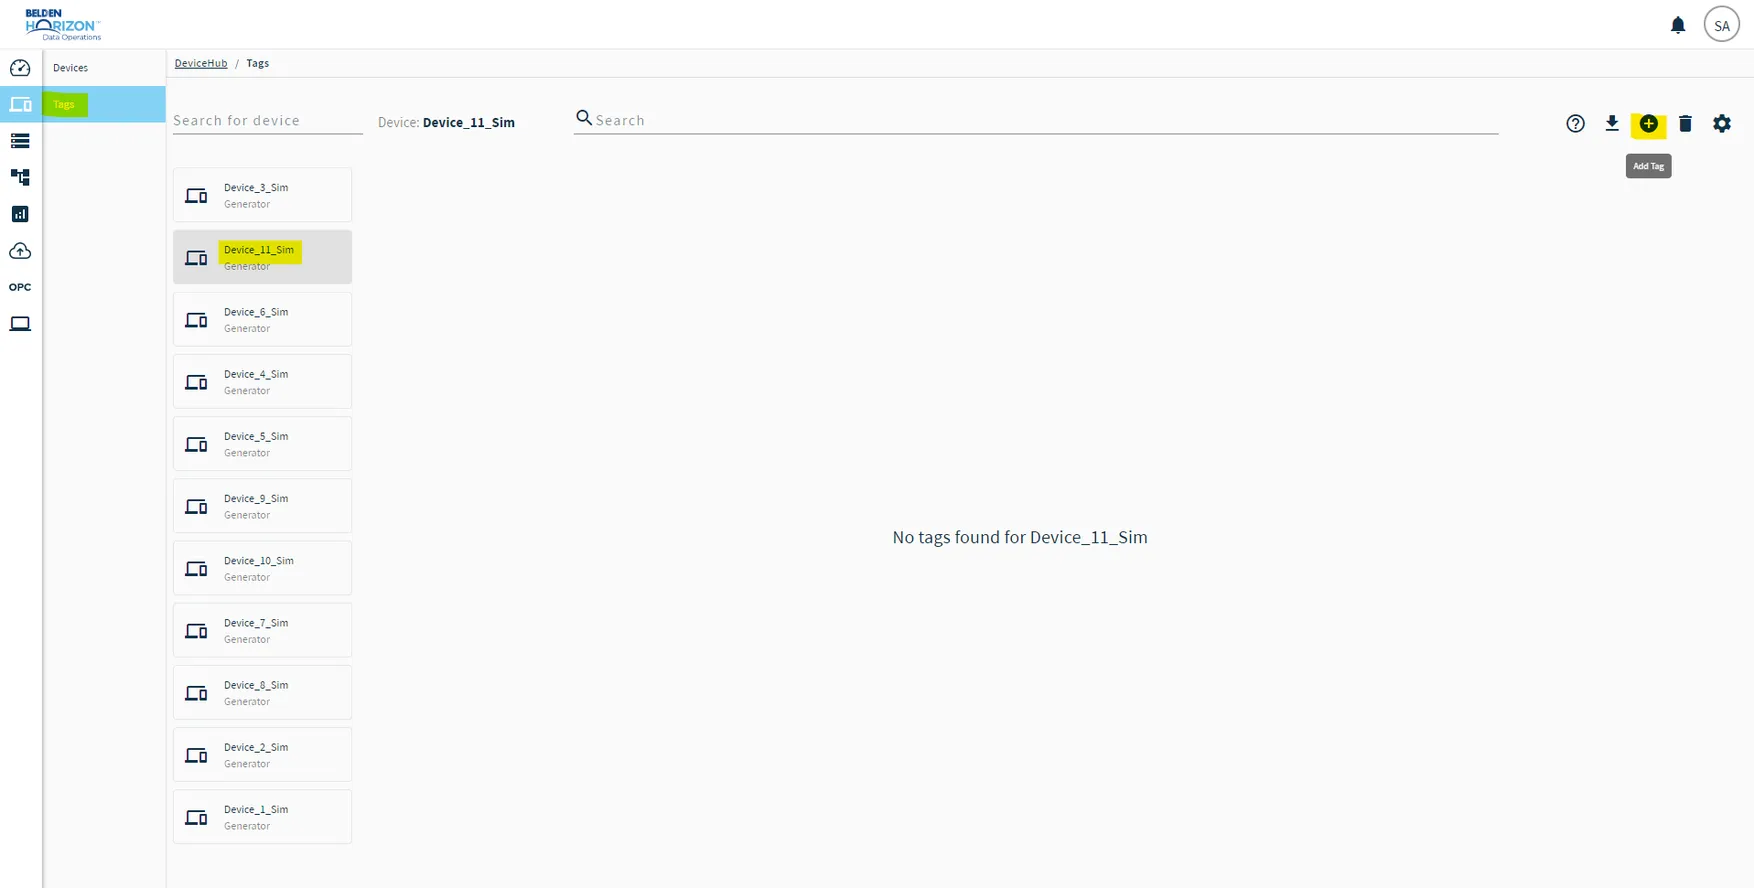Viewport: 1754px width, 888px height.
Task: Select the Devices menu item
Action: (x=104, y=68)
